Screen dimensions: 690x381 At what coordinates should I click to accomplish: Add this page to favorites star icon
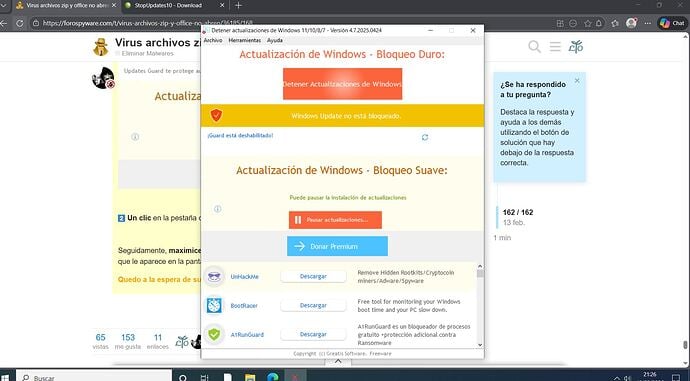[x=587, y=23]
